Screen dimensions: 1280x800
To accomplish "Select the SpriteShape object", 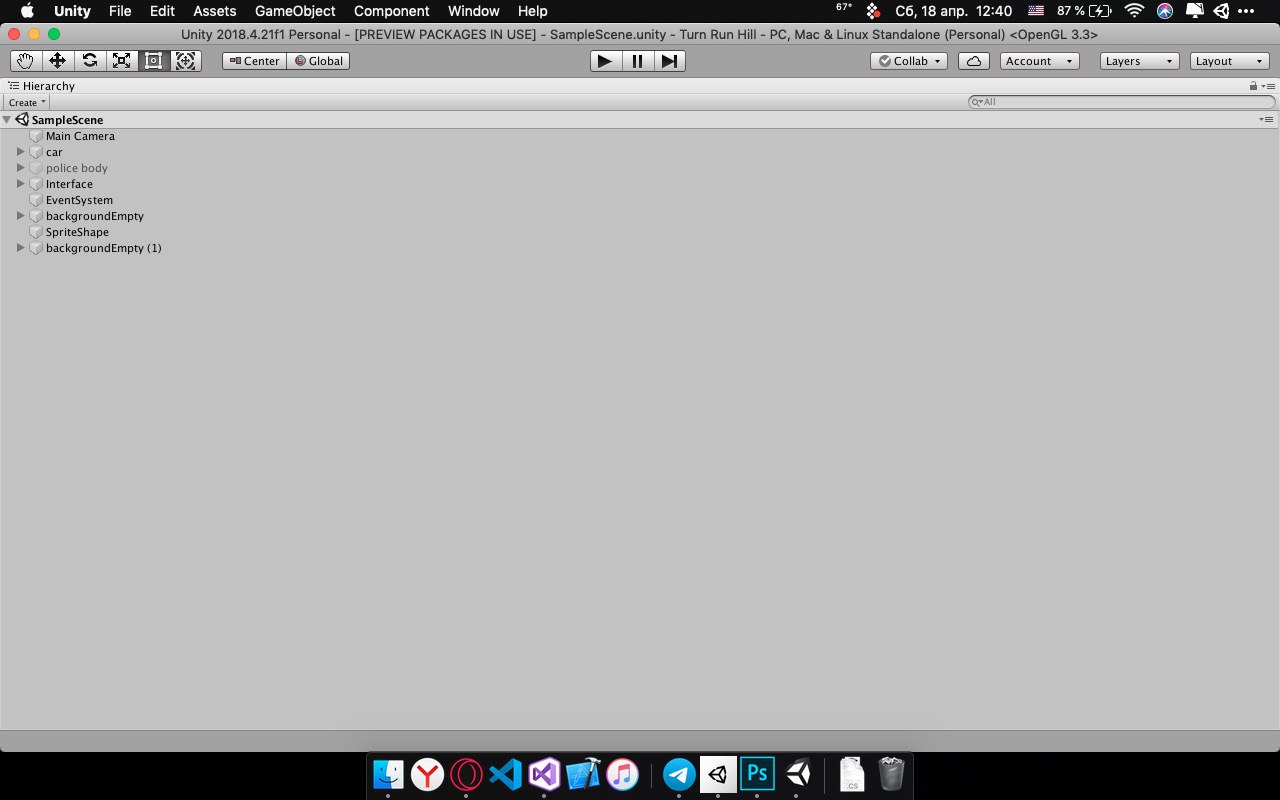I will [77, 232].
